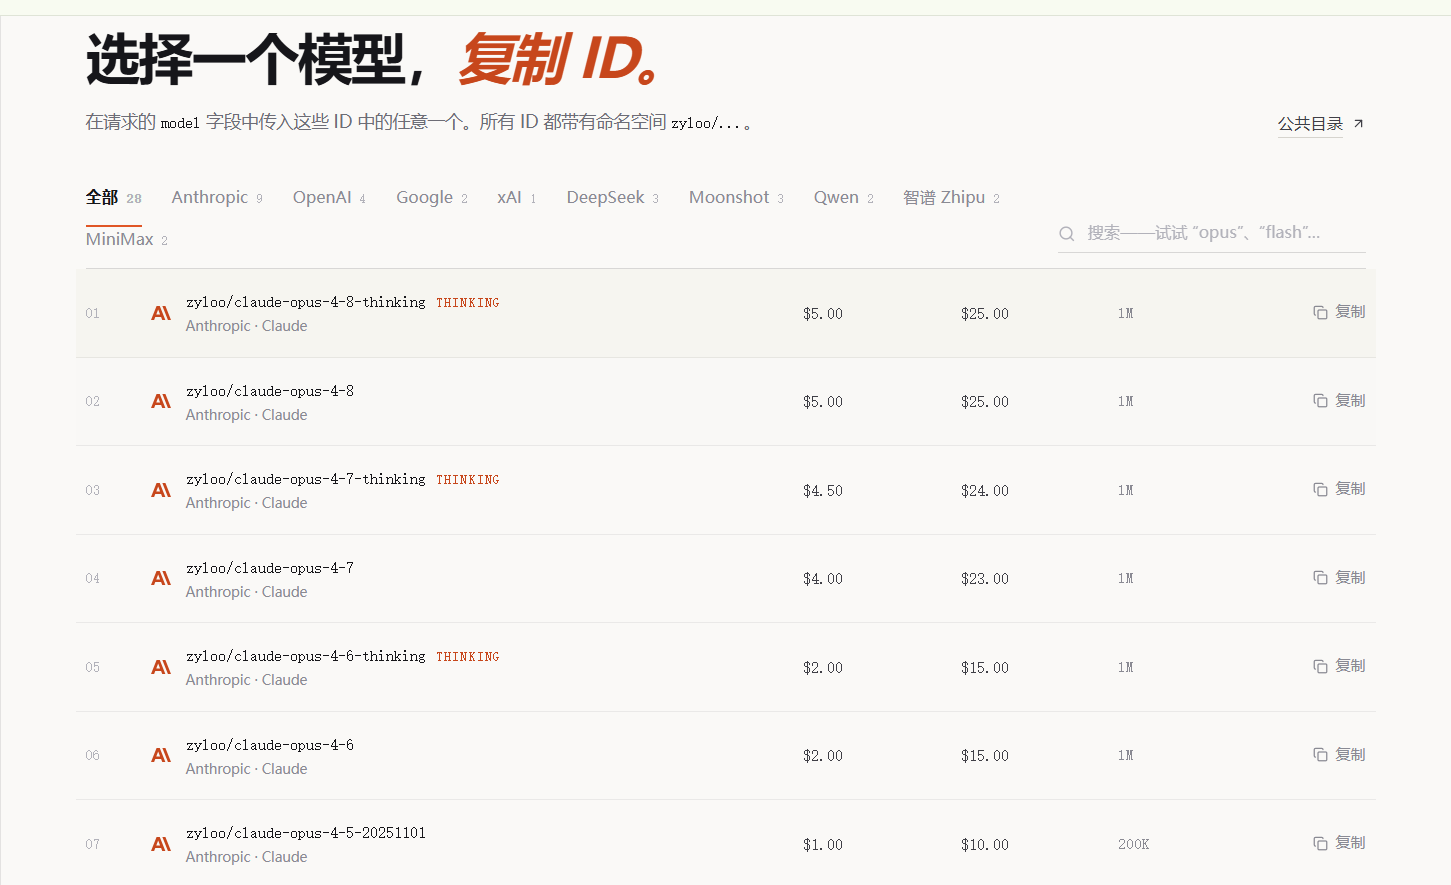The height and width of the screenshot is (885, 1451).
Task: Click the model ID zyloo/claude-opus-4-8
Action: [270, 391]
